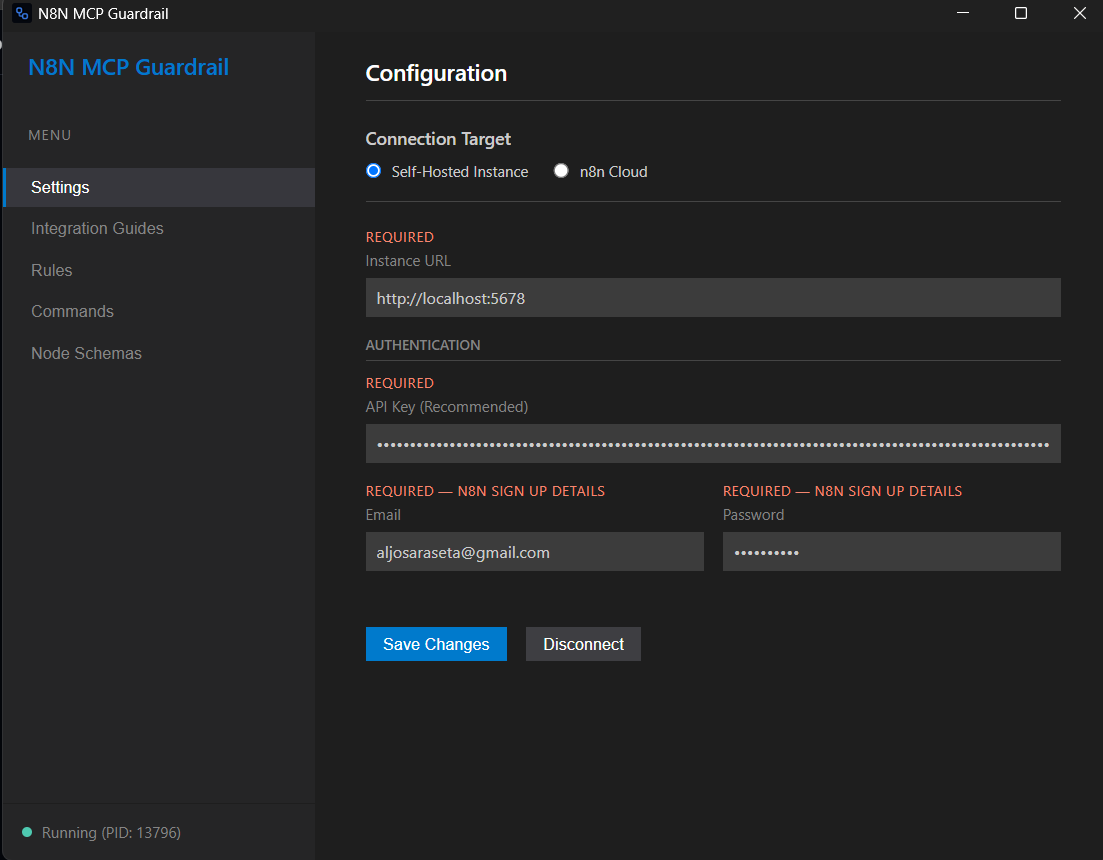Click the Instance URL input field

tap(713, 297)
